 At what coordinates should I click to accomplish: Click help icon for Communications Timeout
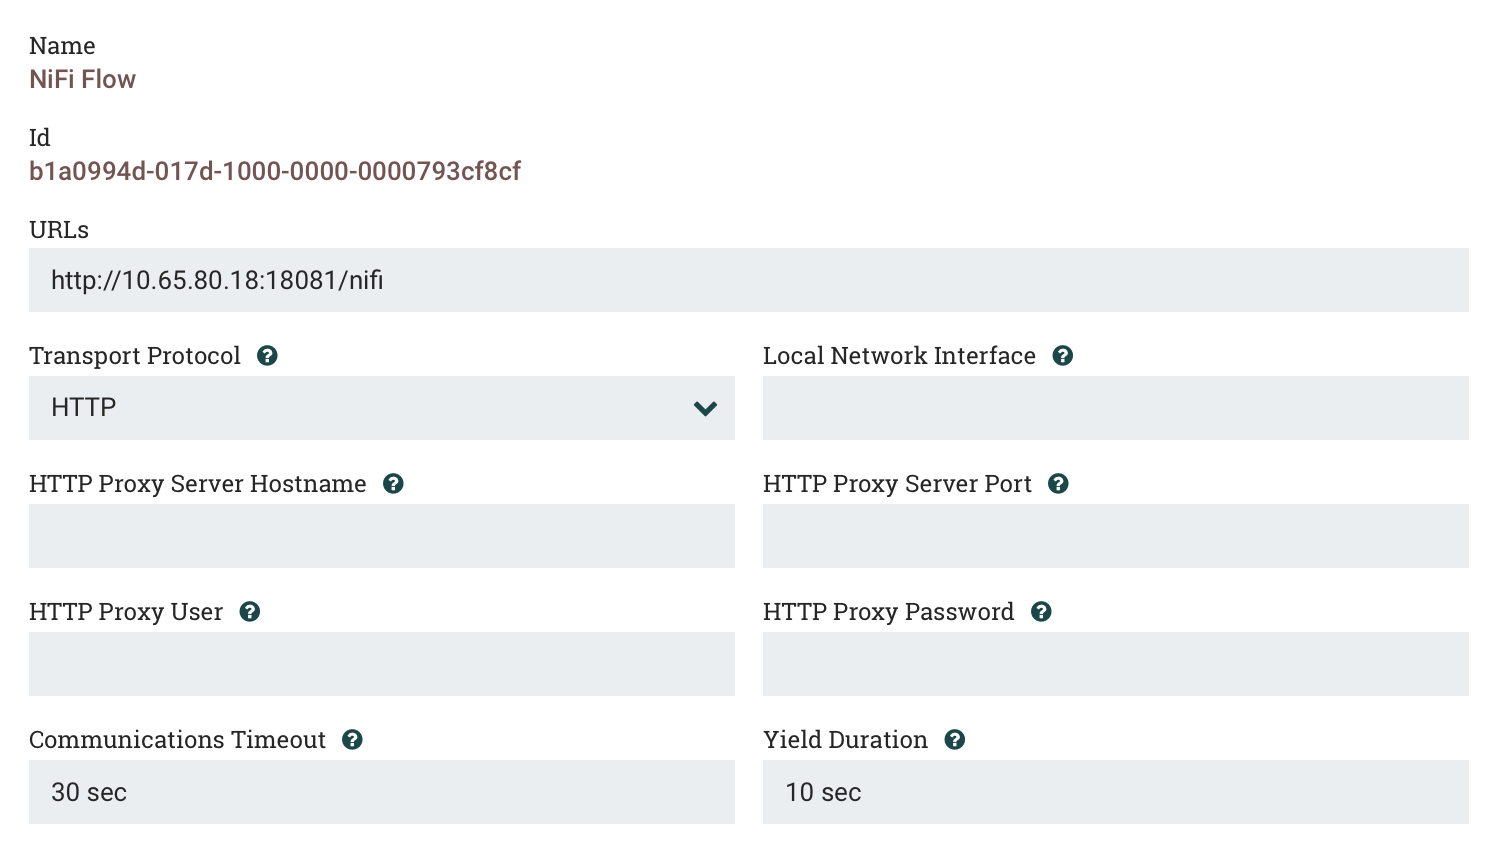tap(352, 740)
